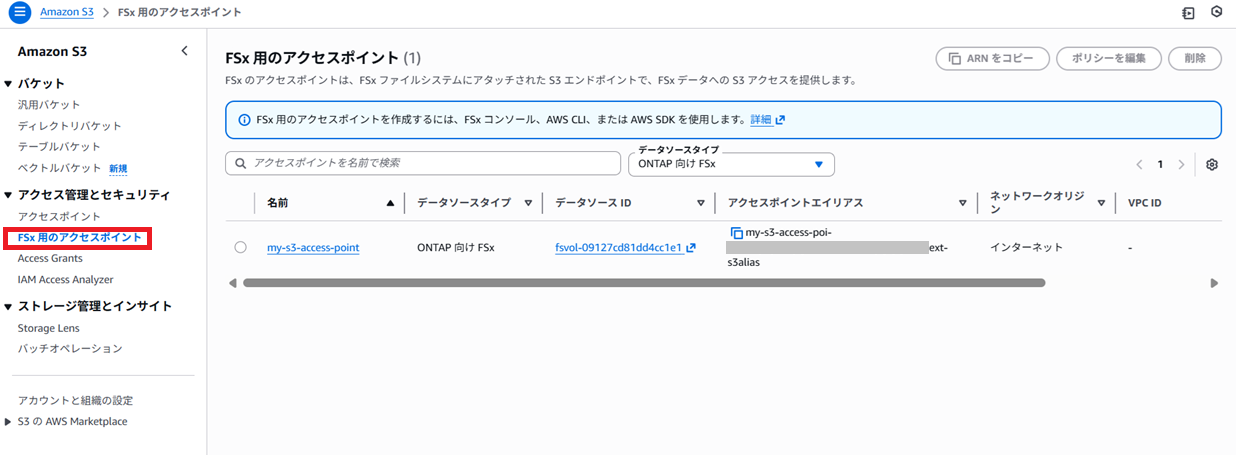Click the top-right hexagon settings icon
Viewport: 1236px width, 455px height.
(1217, 13)
